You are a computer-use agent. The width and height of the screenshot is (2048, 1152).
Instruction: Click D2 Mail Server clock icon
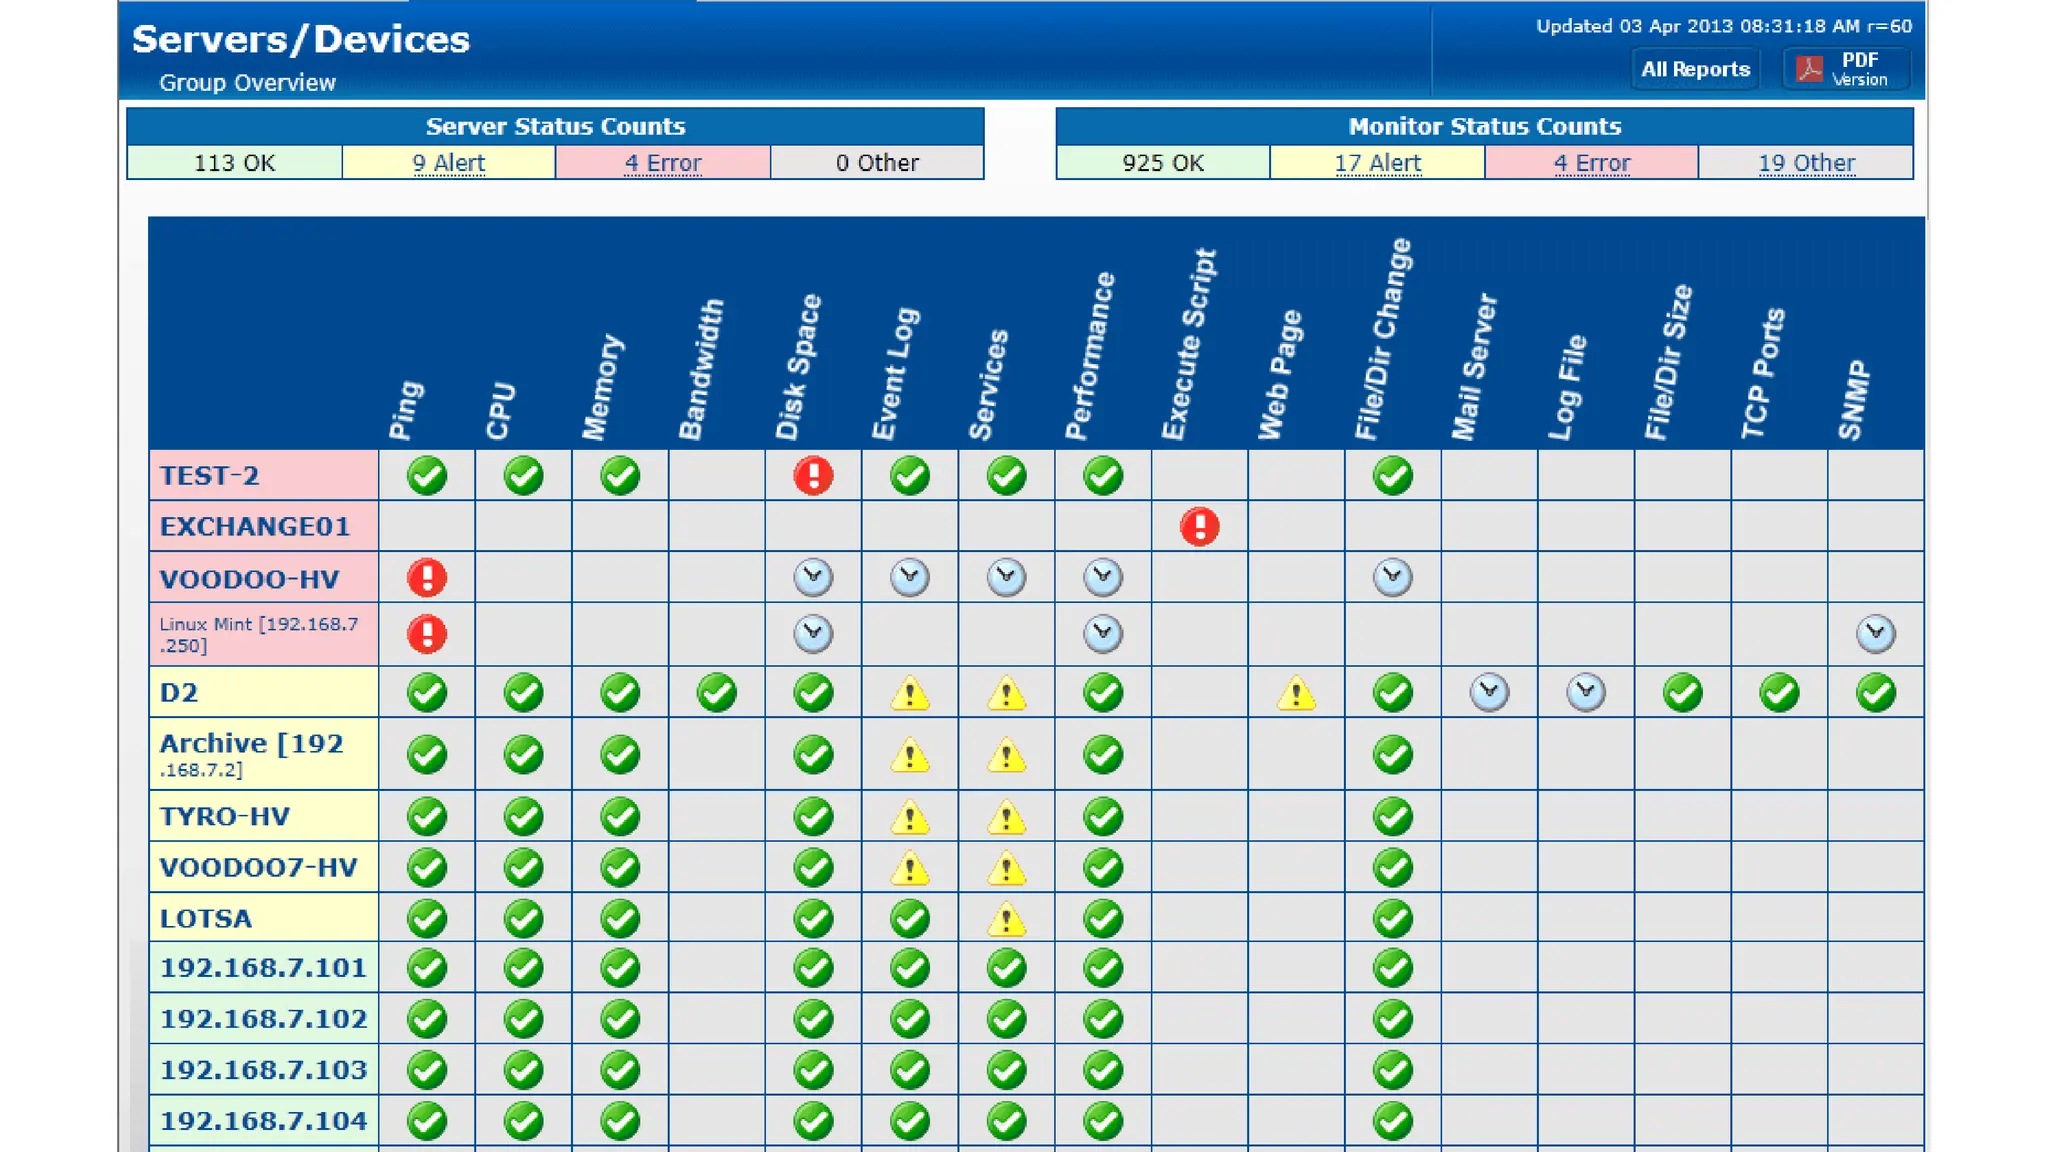(x=1489, y=692)
